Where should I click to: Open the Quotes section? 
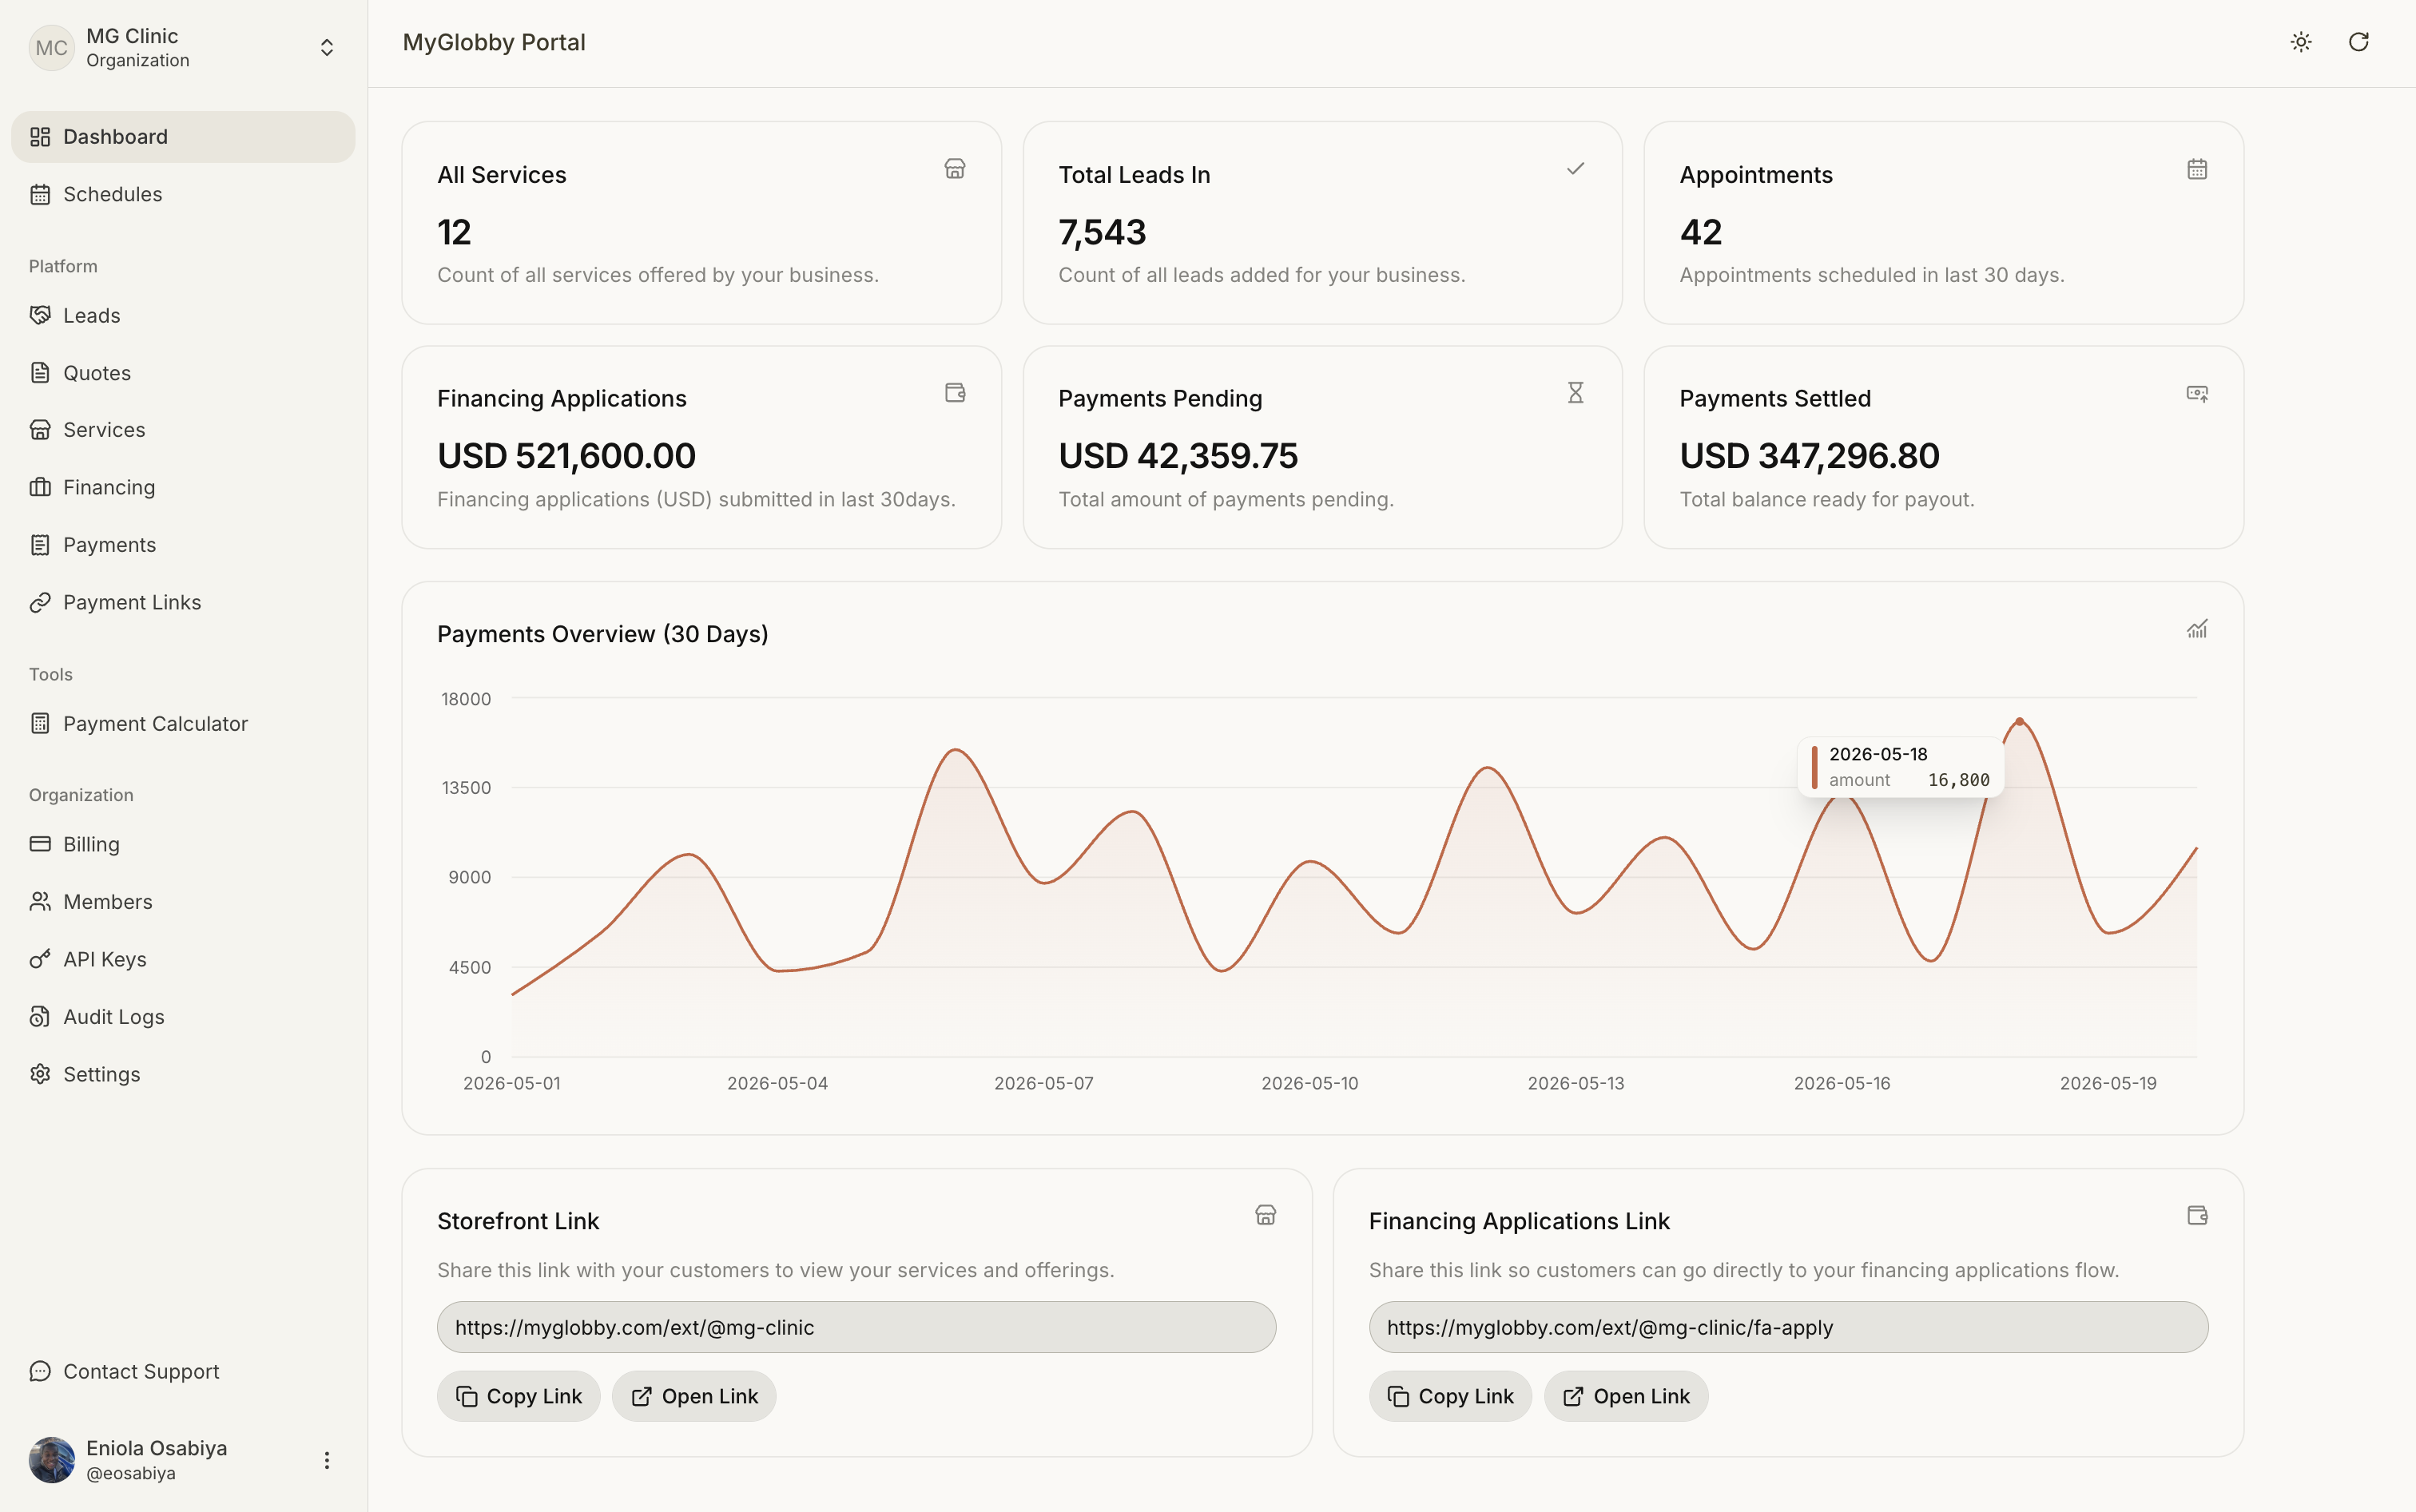click(183, 373)
